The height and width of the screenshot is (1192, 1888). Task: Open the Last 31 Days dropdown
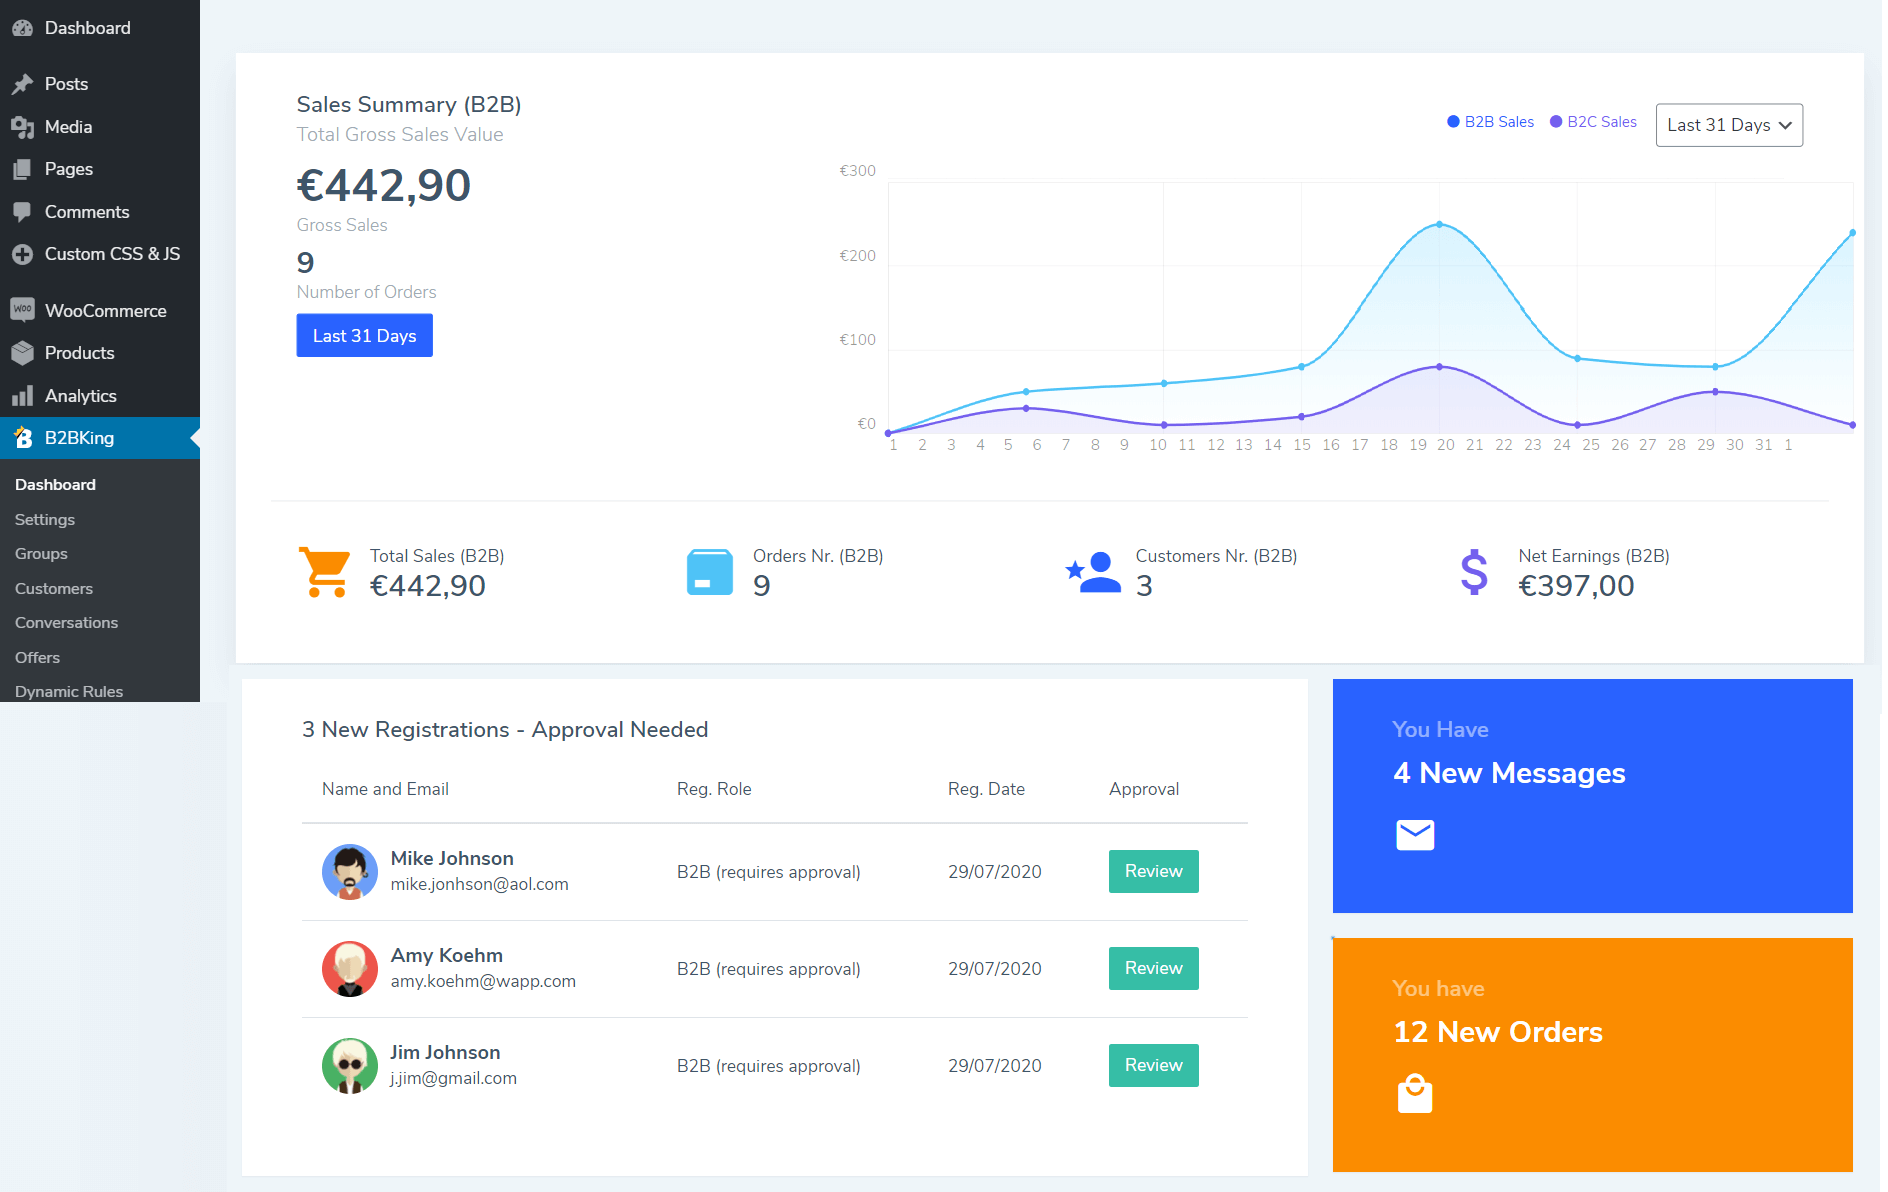pyautogui.click(x=1728, y=125)
